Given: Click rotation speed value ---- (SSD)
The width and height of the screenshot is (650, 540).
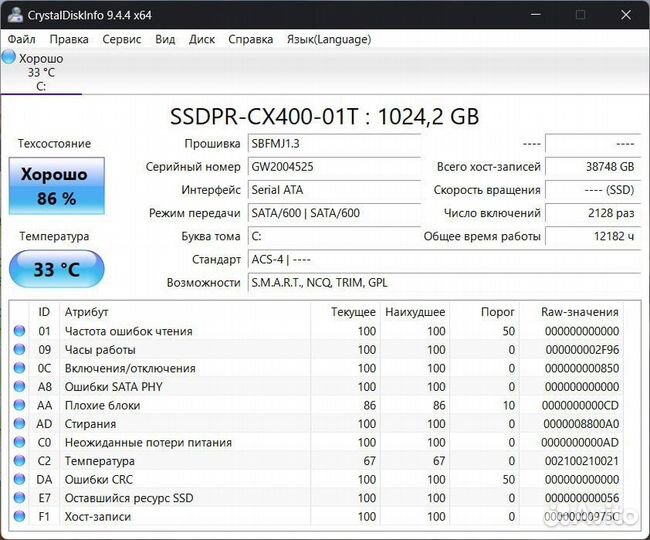Looking at the screenshot, I should pyautogui.click(x=593, y=190).
